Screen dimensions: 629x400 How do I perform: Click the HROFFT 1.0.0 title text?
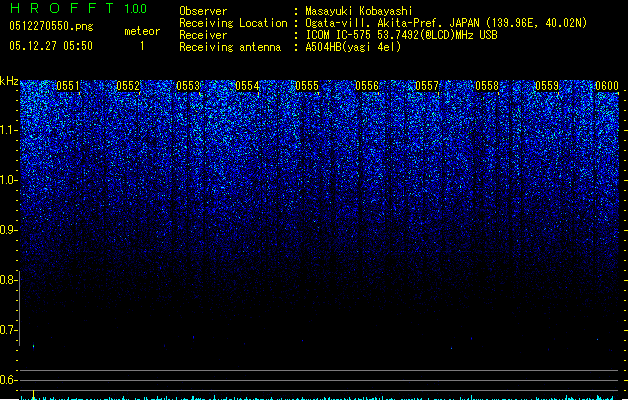point(78,8)
